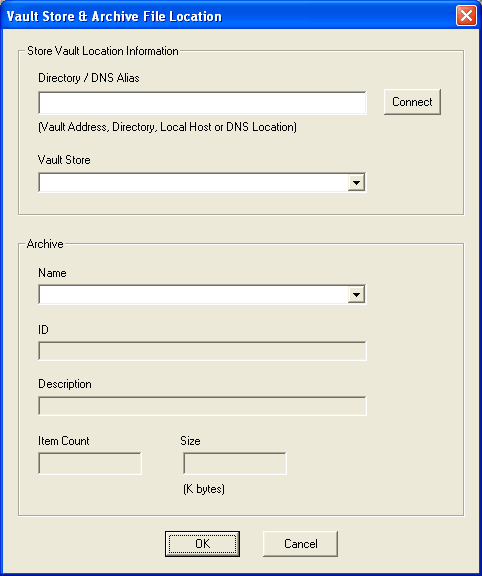Click the Vault Store & Archive title bar
Viewport: 482px width, 576px height.
[228, 16]
